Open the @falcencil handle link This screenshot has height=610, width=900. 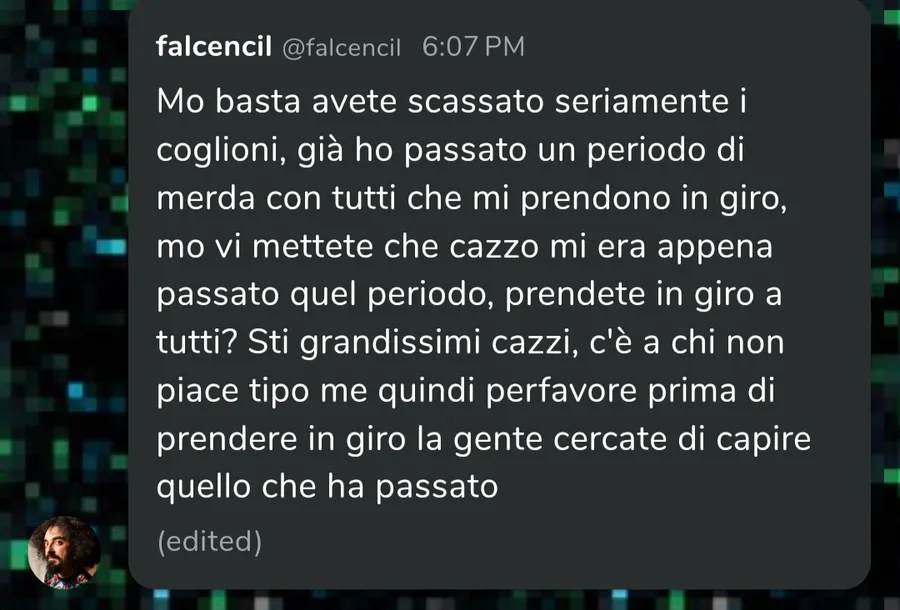point(342,48)
